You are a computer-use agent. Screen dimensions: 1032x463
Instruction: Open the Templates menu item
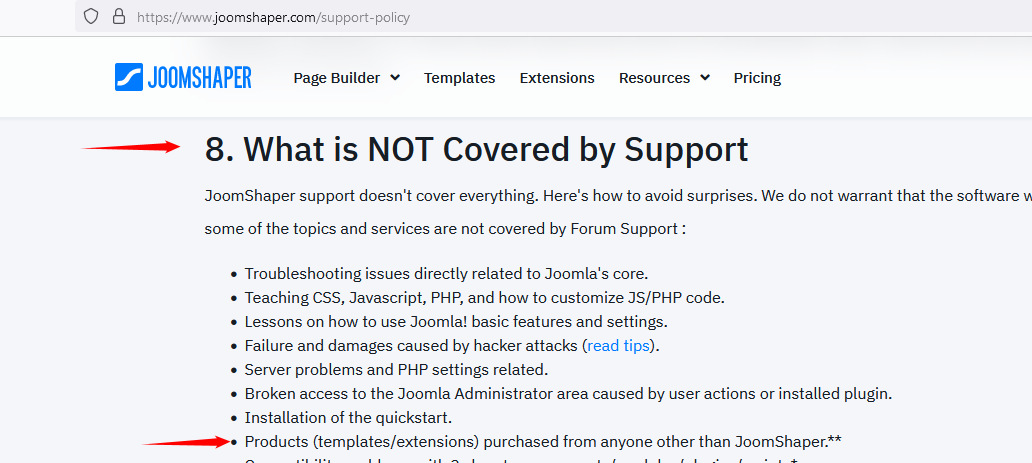tap(459, 78)
